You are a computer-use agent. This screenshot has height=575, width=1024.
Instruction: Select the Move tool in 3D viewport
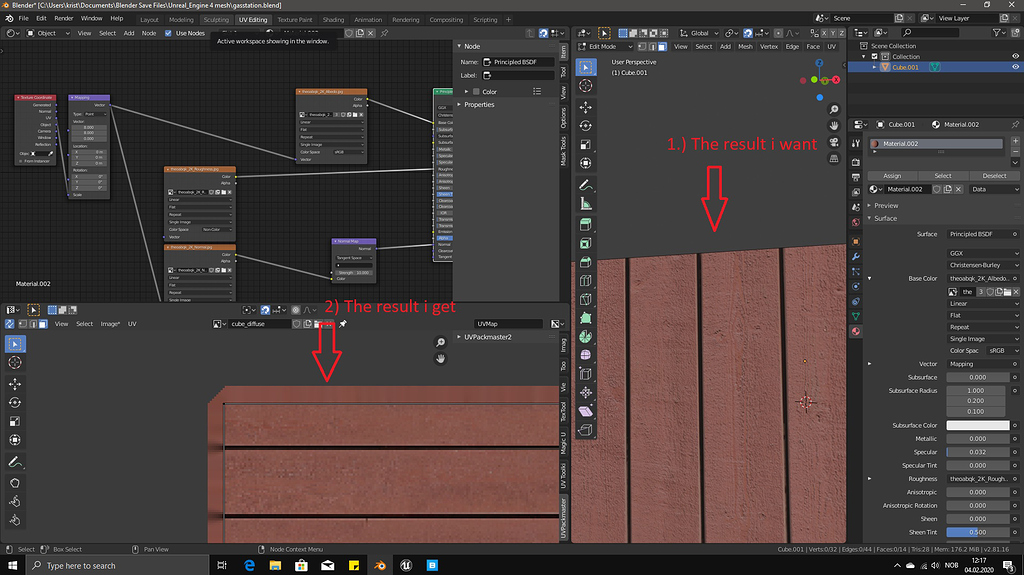[x=586, y=107]
